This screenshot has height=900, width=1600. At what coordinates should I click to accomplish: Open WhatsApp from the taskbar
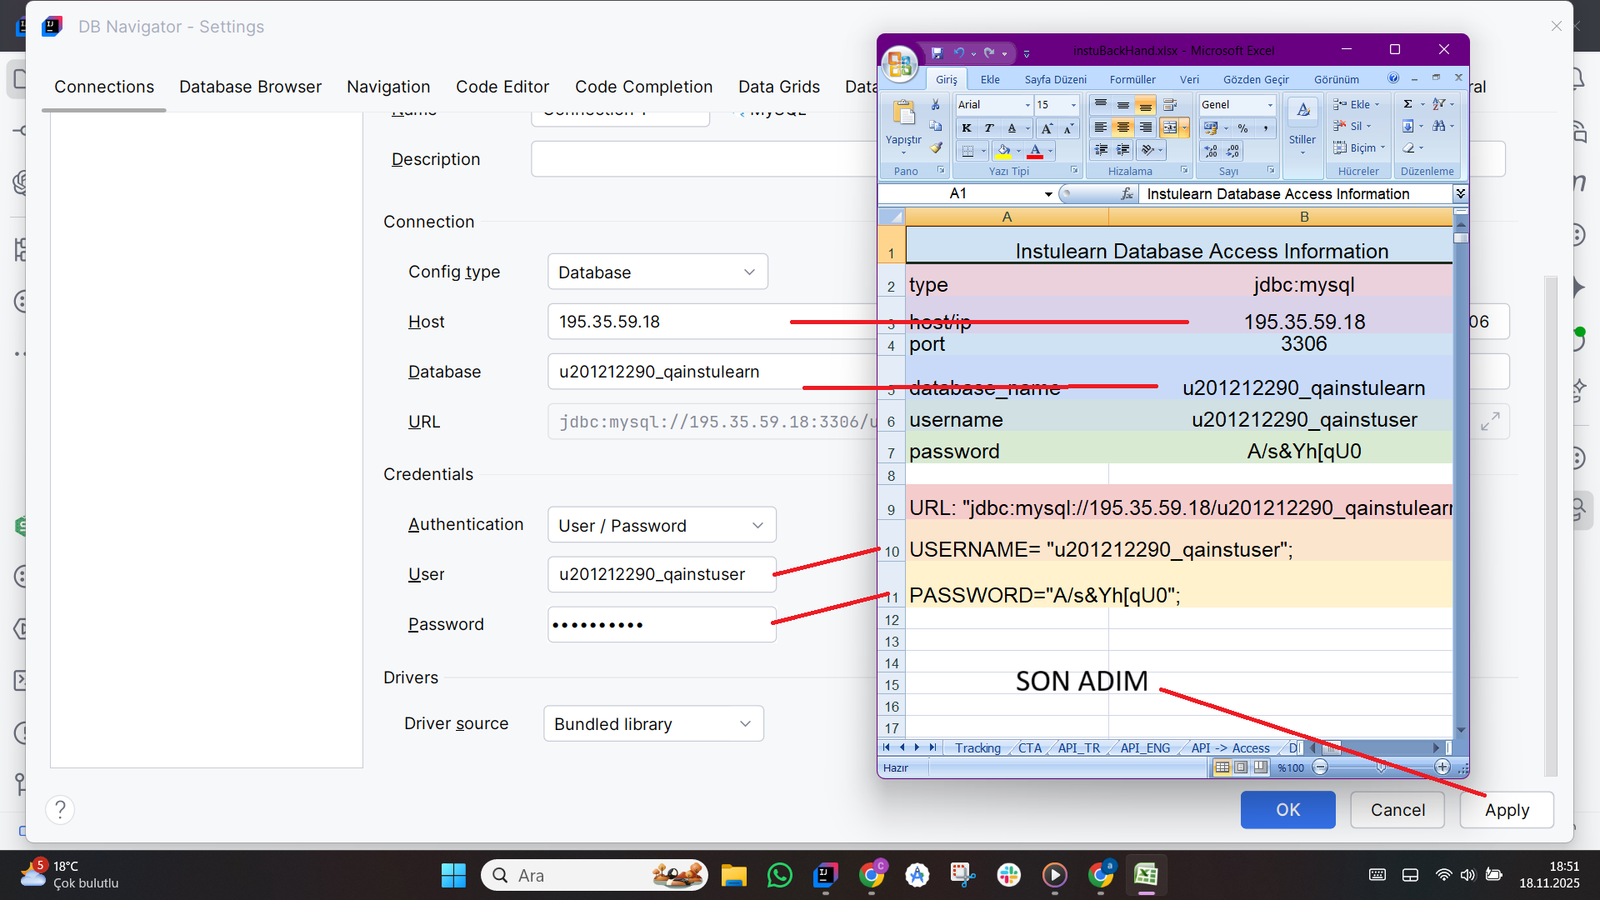[x=779, y=875]
